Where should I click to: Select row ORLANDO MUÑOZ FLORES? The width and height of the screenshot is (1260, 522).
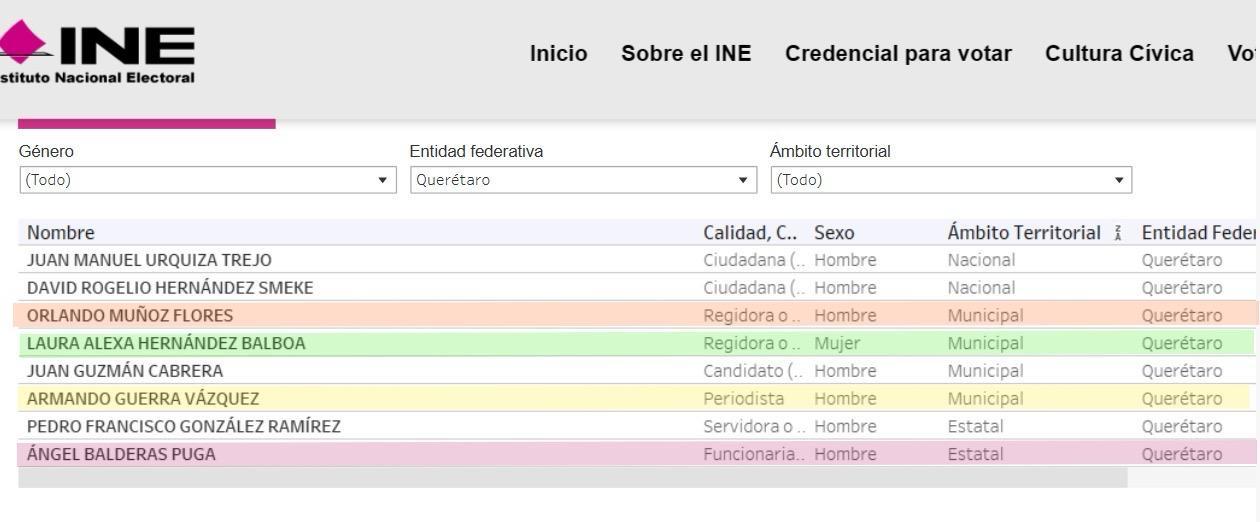pos(636,315)
